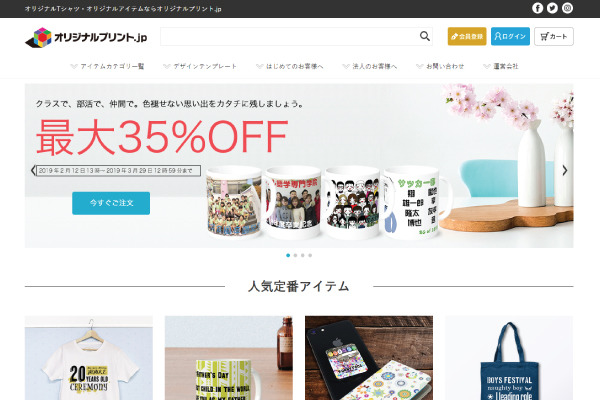Open the カート shopping cart button
Screen dimensions: 600x400
[554, 36]
